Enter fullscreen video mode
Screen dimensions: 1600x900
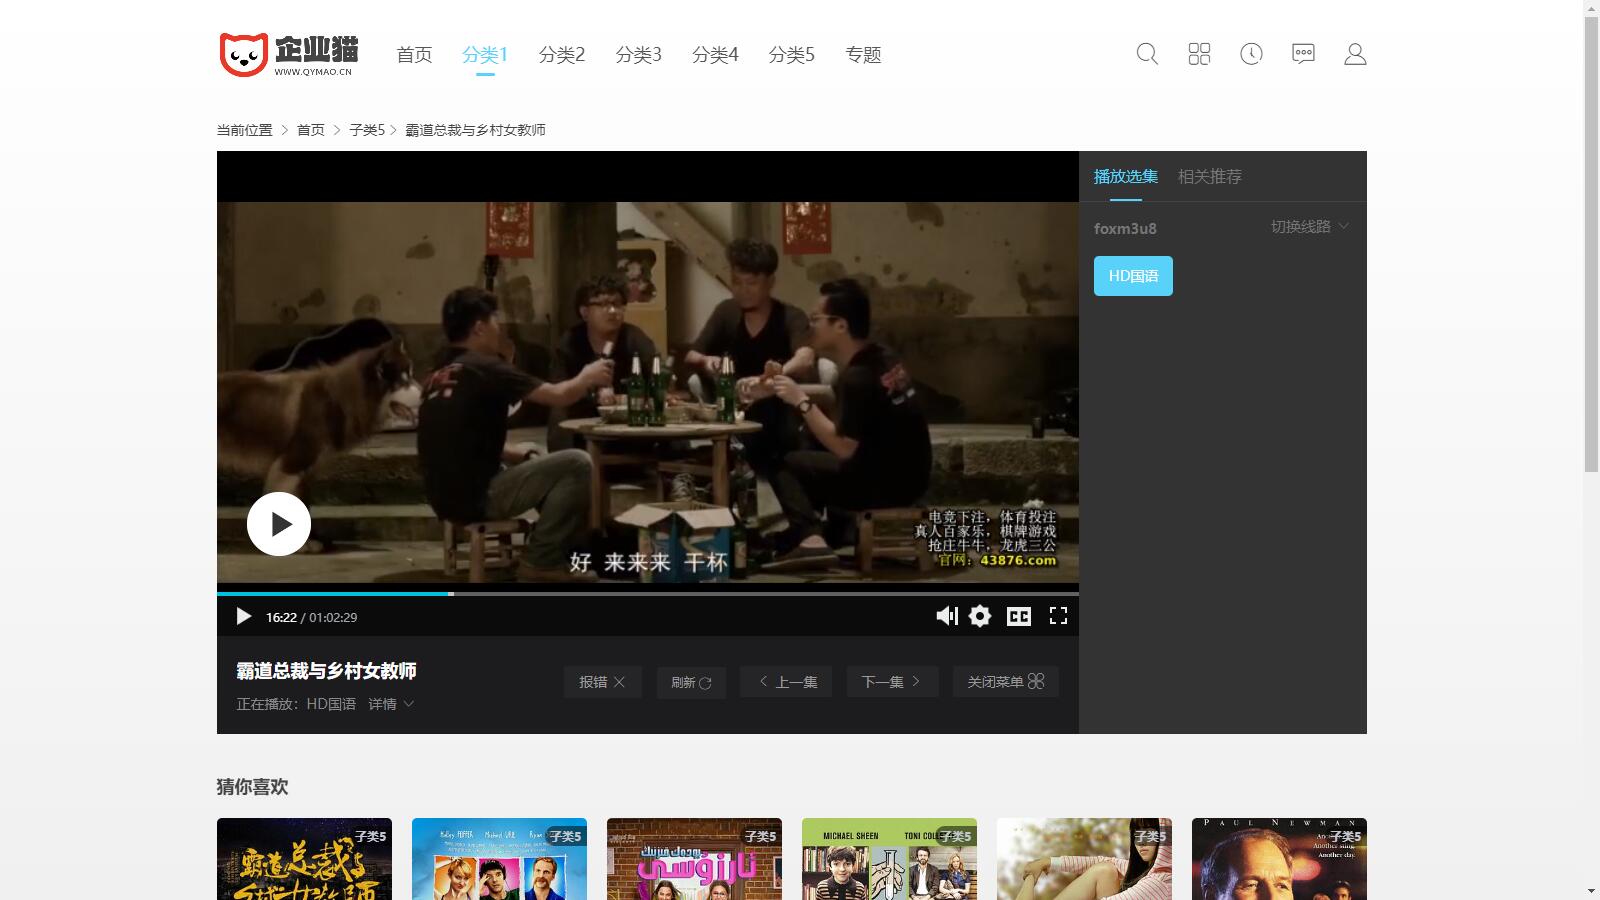point(1058,616)
